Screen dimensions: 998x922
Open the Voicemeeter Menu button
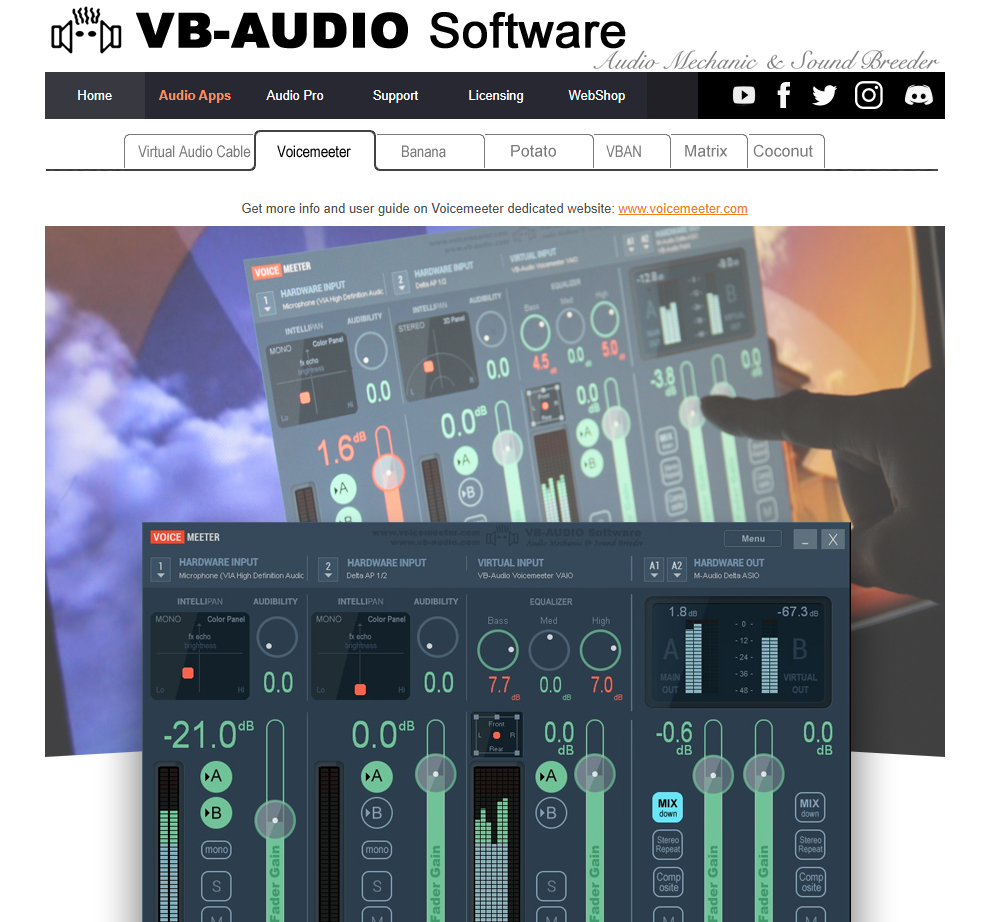tap(753, 538)
